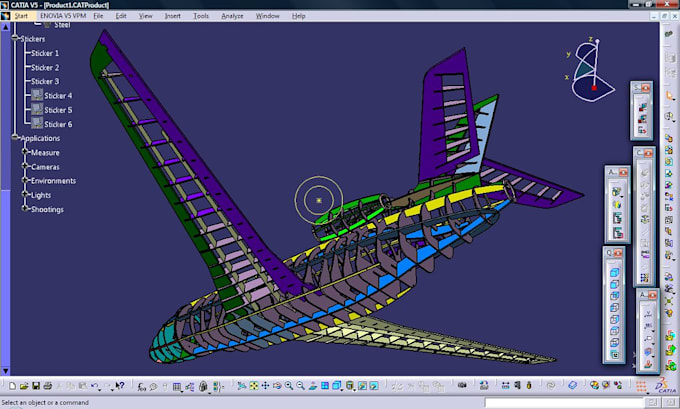The width and height of the screenshot is (680, 409).
Task: Toggle Hide/Show on bottom toolbar
Action: coord(362,386)
